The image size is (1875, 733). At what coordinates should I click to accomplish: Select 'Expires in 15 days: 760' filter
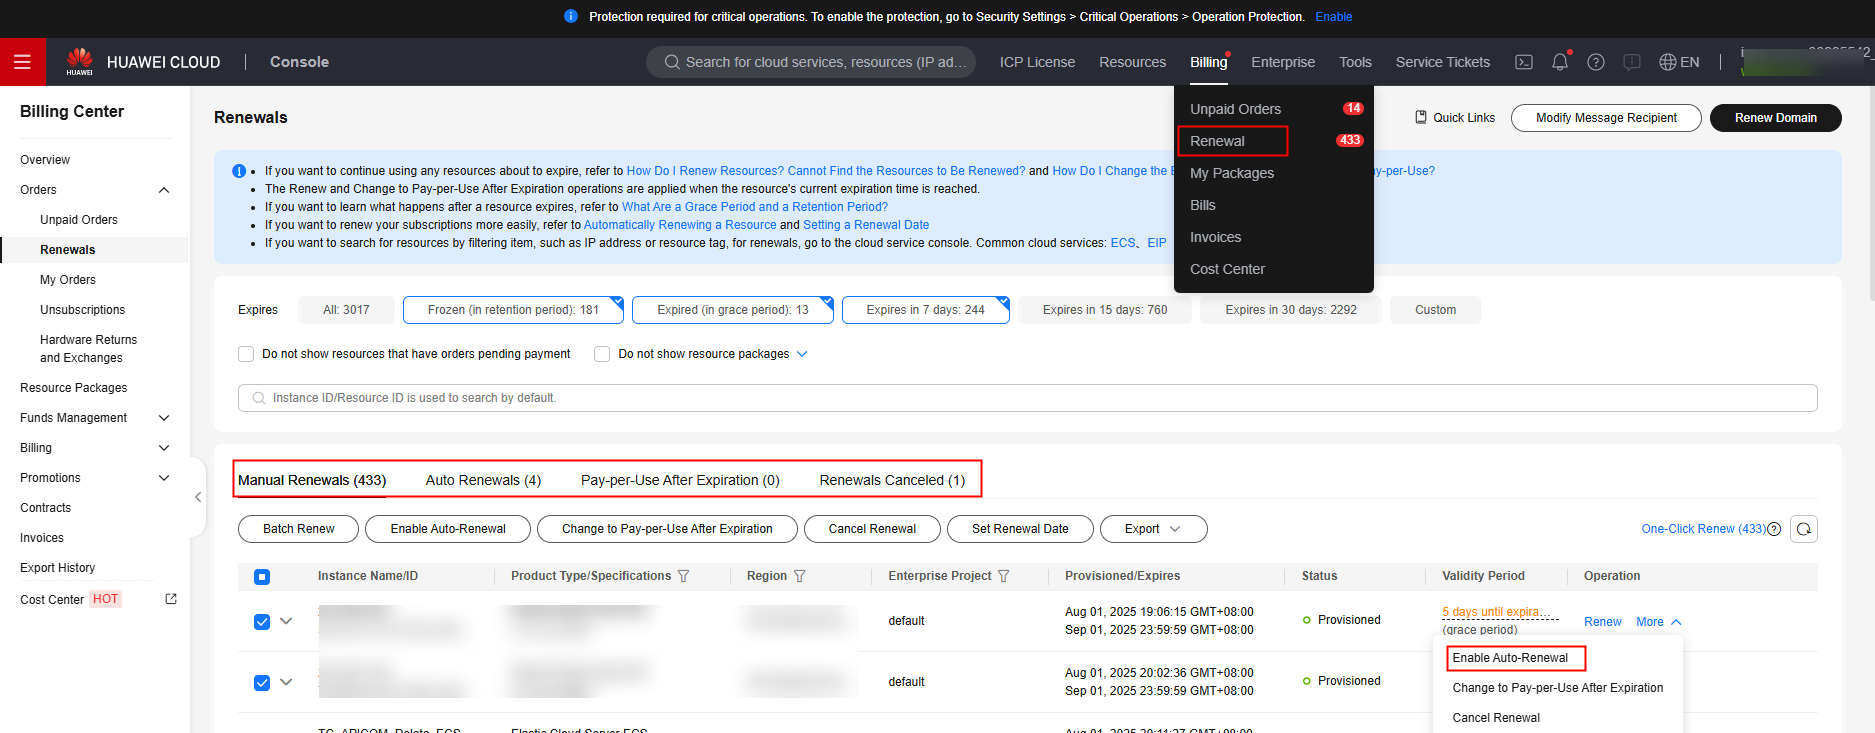point(1105,310)
